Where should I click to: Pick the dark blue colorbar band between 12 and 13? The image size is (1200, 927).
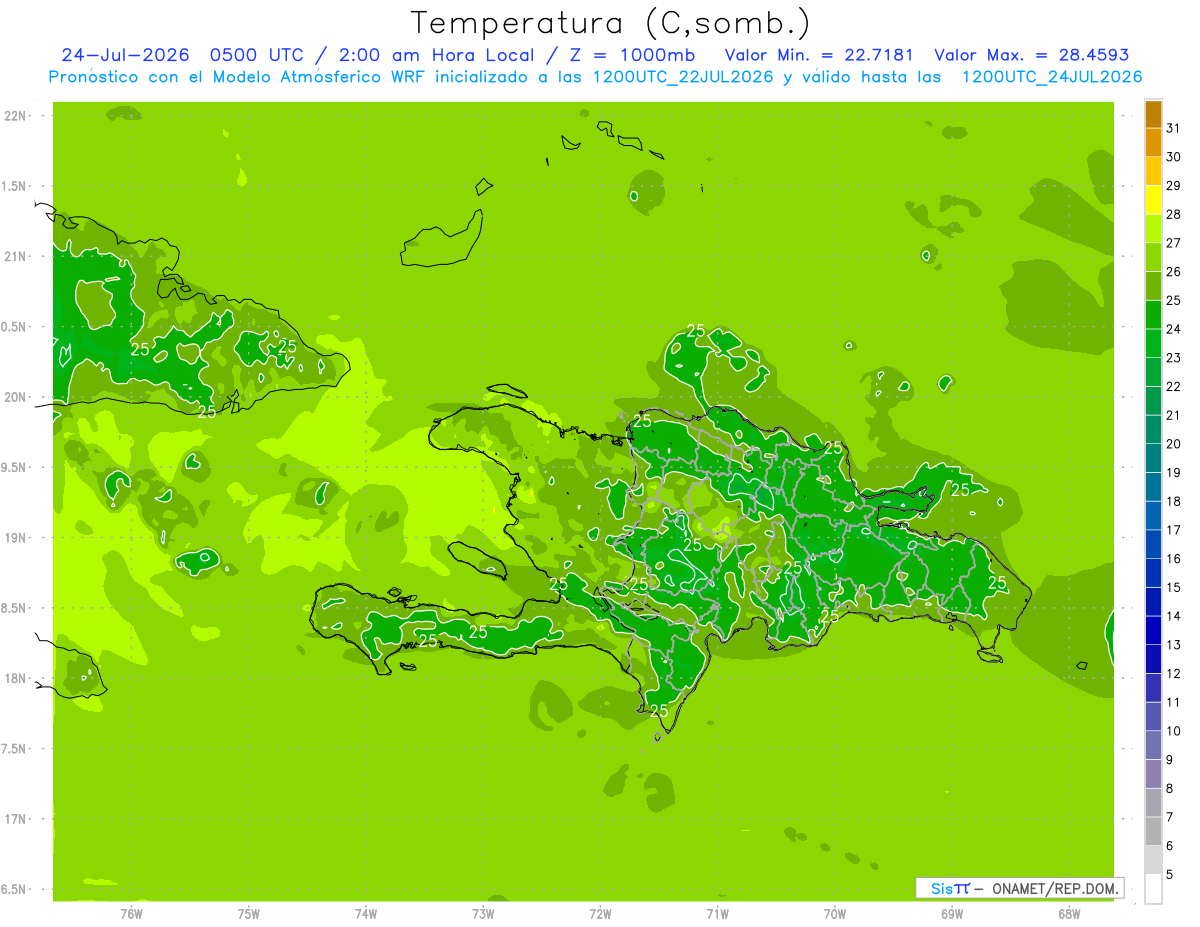(1153, 659)
